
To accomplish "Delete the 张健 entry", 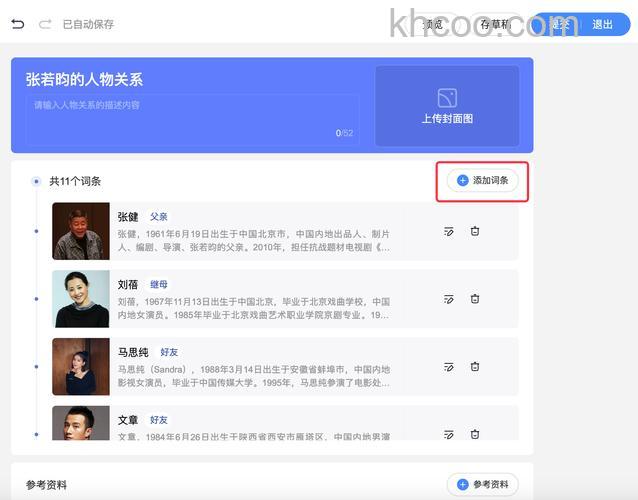I will [475, 231].
